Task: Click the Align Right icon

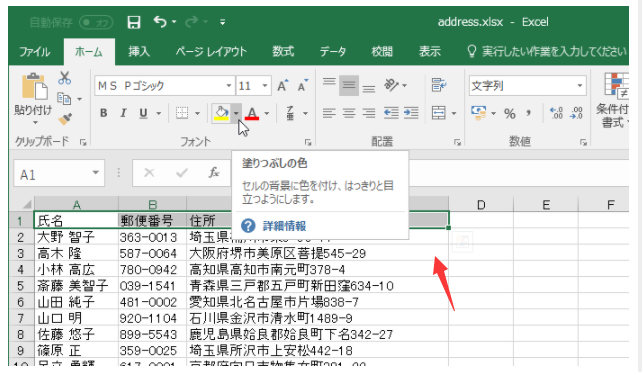Action: tap(368, 113)
